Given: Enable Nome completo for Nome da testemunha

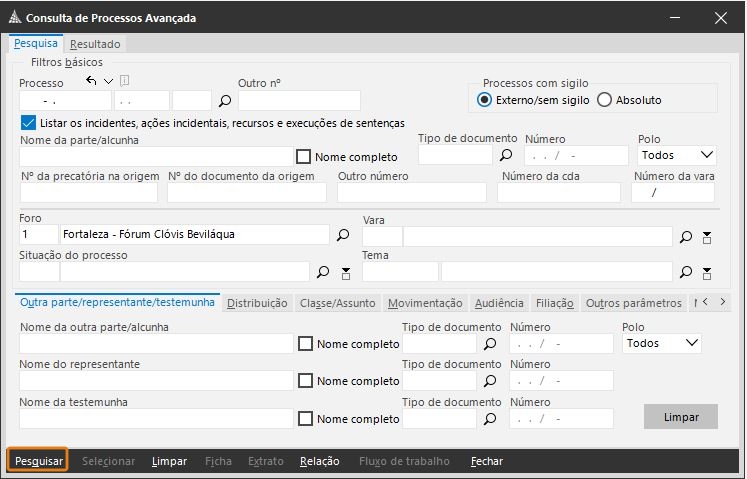Looking at the screenshot, I should click(x=306, y=419).
